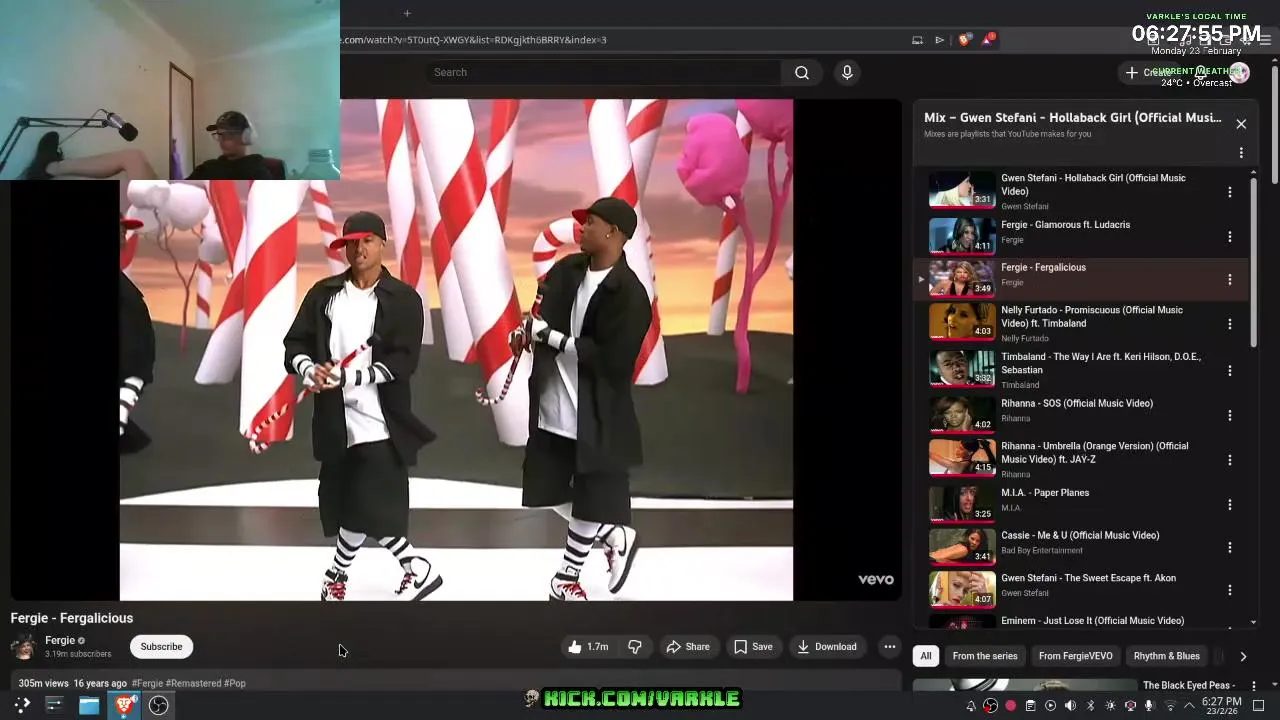Open more actions ellipsis beside Download
1280x720 pixels.
tap(889, 647)
